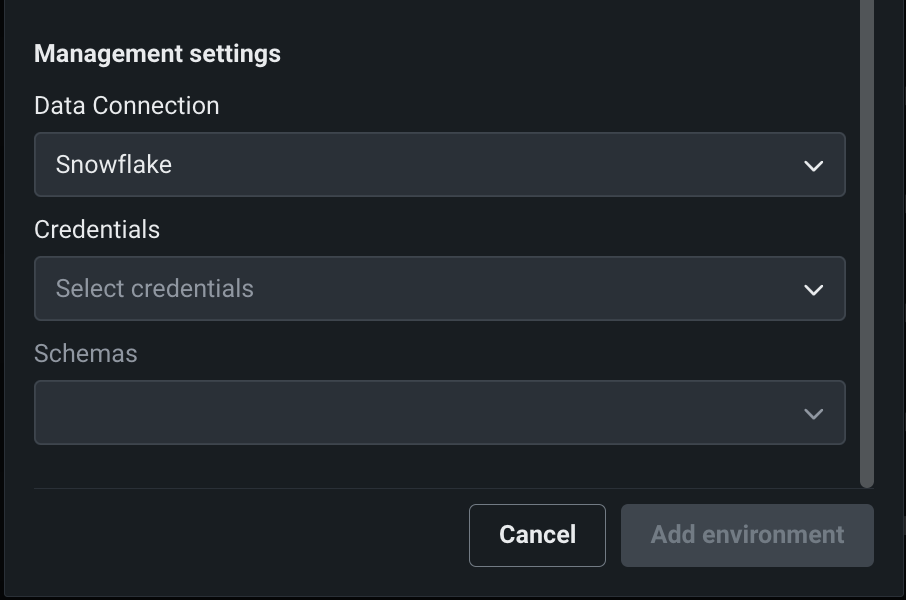This screenshot has height=600, width=906.
Task: Open the Data Connection dropdown
Action: pos(439,165)
